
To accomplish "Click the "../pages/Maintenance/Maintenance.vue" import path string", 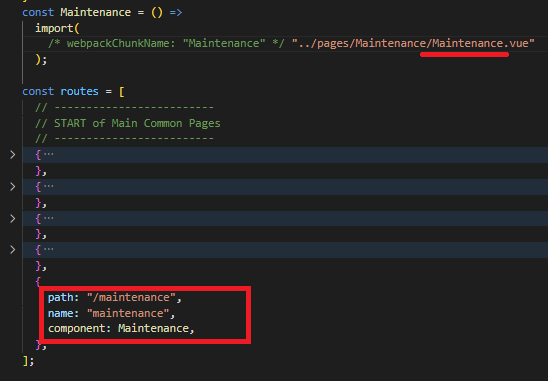I will 413,44.
